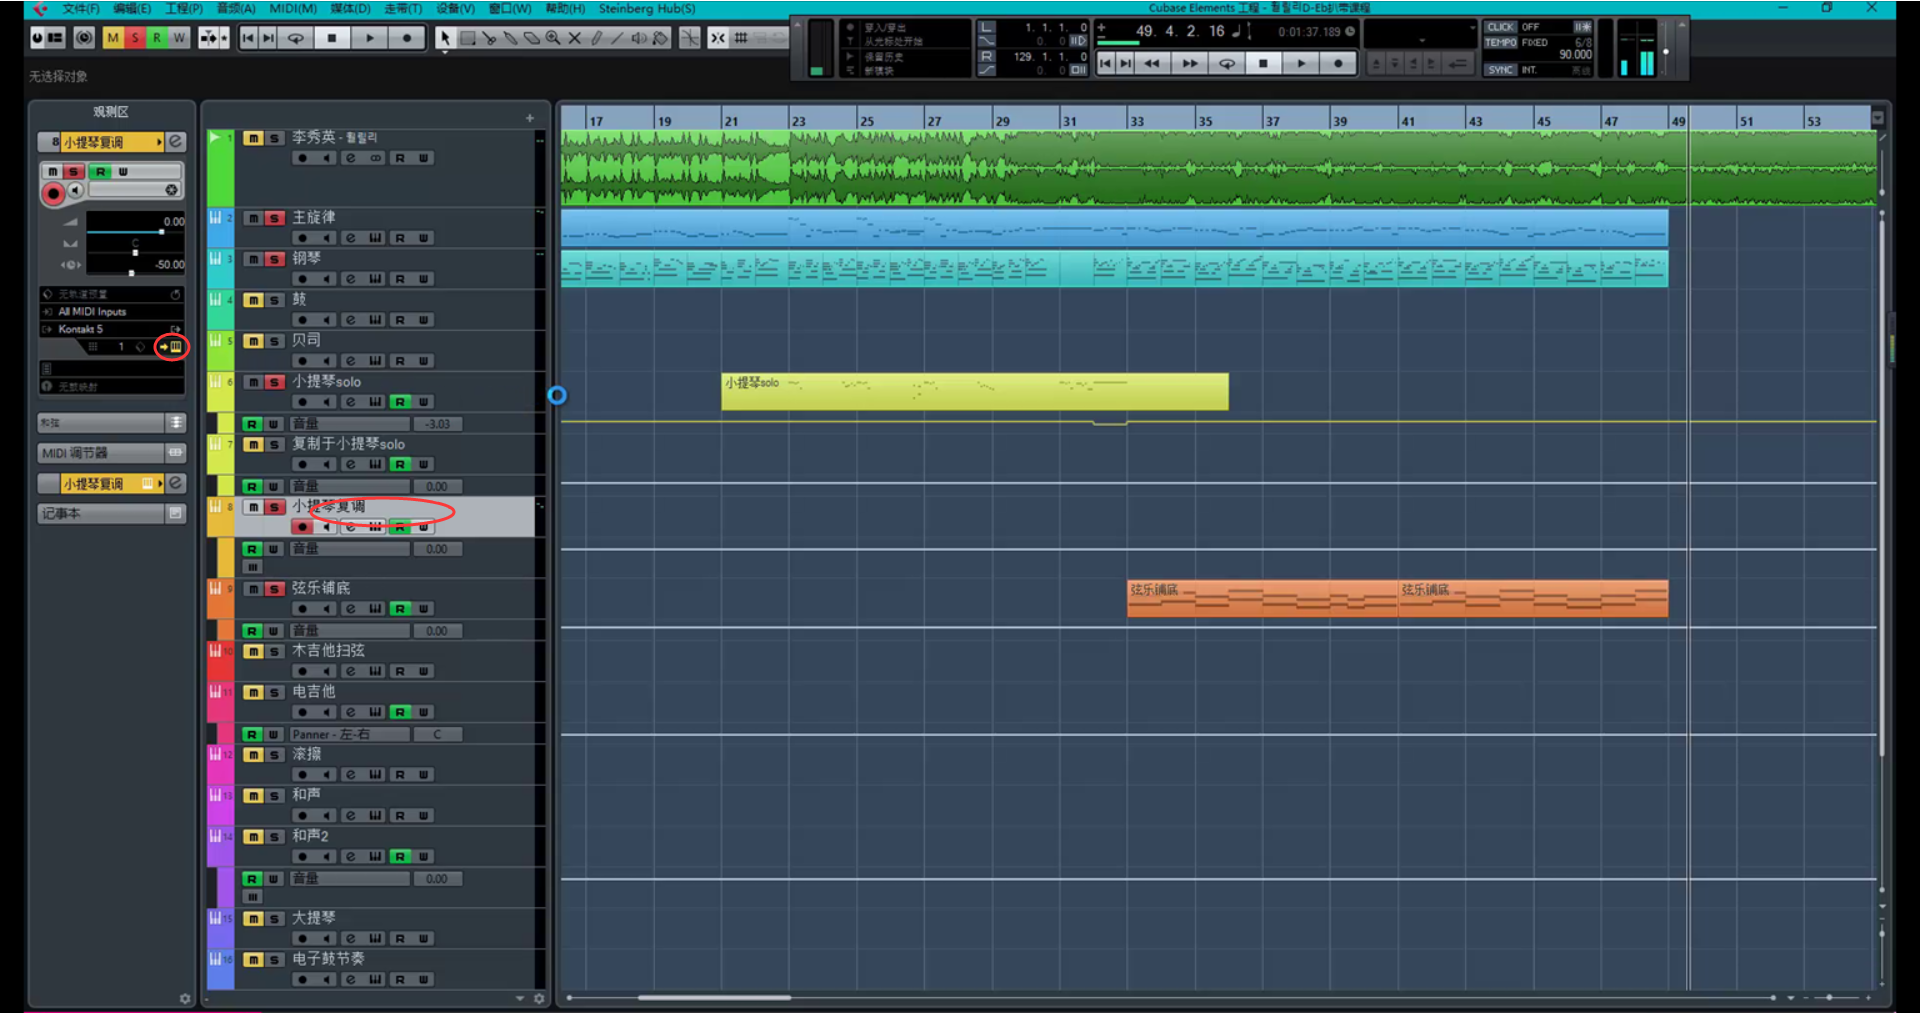The width and height of the screenshot is (1920, 1013).
Task: Toggle metronome CLICK in transport panel
Action: tap(1500, 27)
